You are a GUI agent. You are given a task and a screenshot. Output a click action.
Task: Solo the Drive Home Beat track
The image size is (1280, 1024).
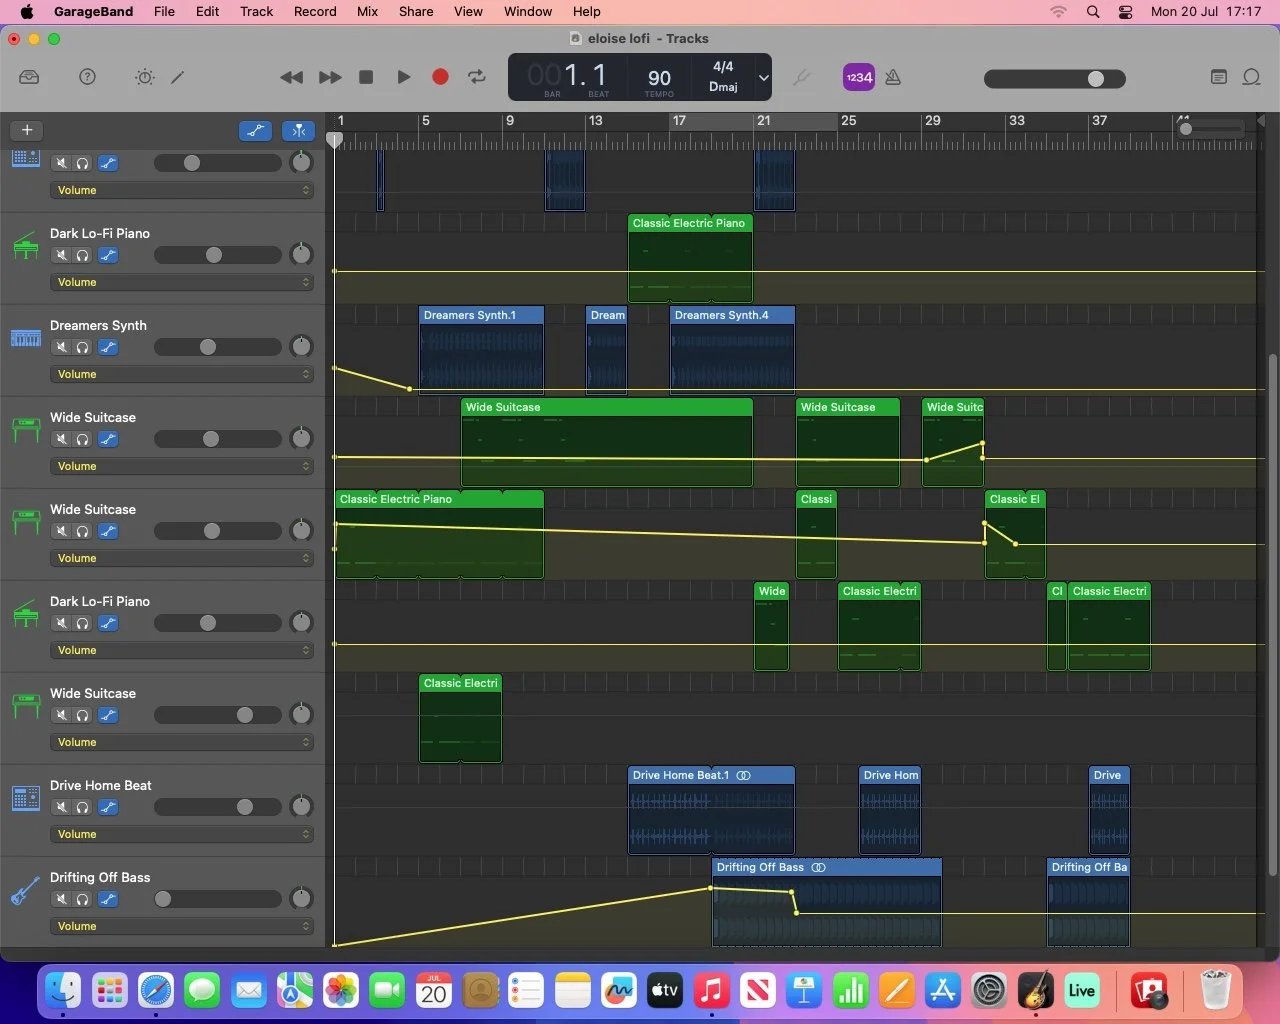click(82, 807)
